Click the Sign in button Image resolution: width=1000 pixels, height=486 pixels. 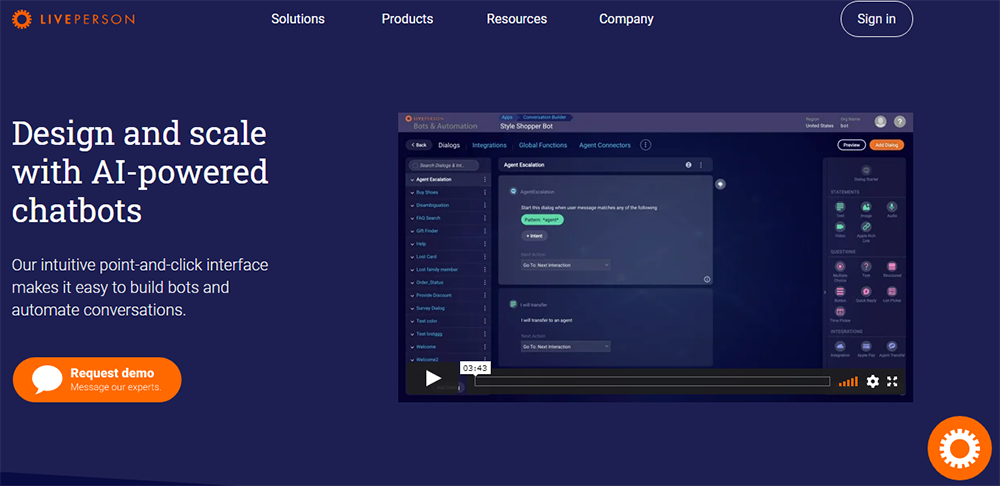click(876, 19)
